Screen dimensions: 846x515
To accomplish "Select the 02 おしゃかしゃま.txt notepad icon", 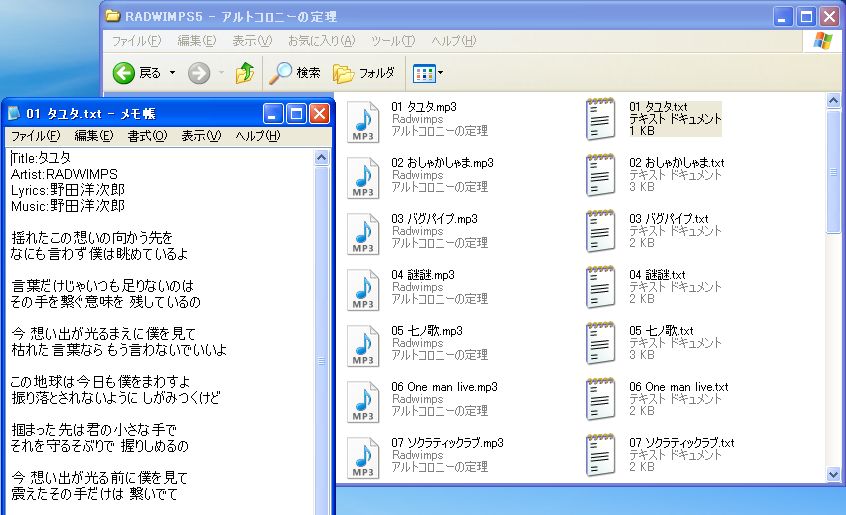I will [x=601, y=175].
